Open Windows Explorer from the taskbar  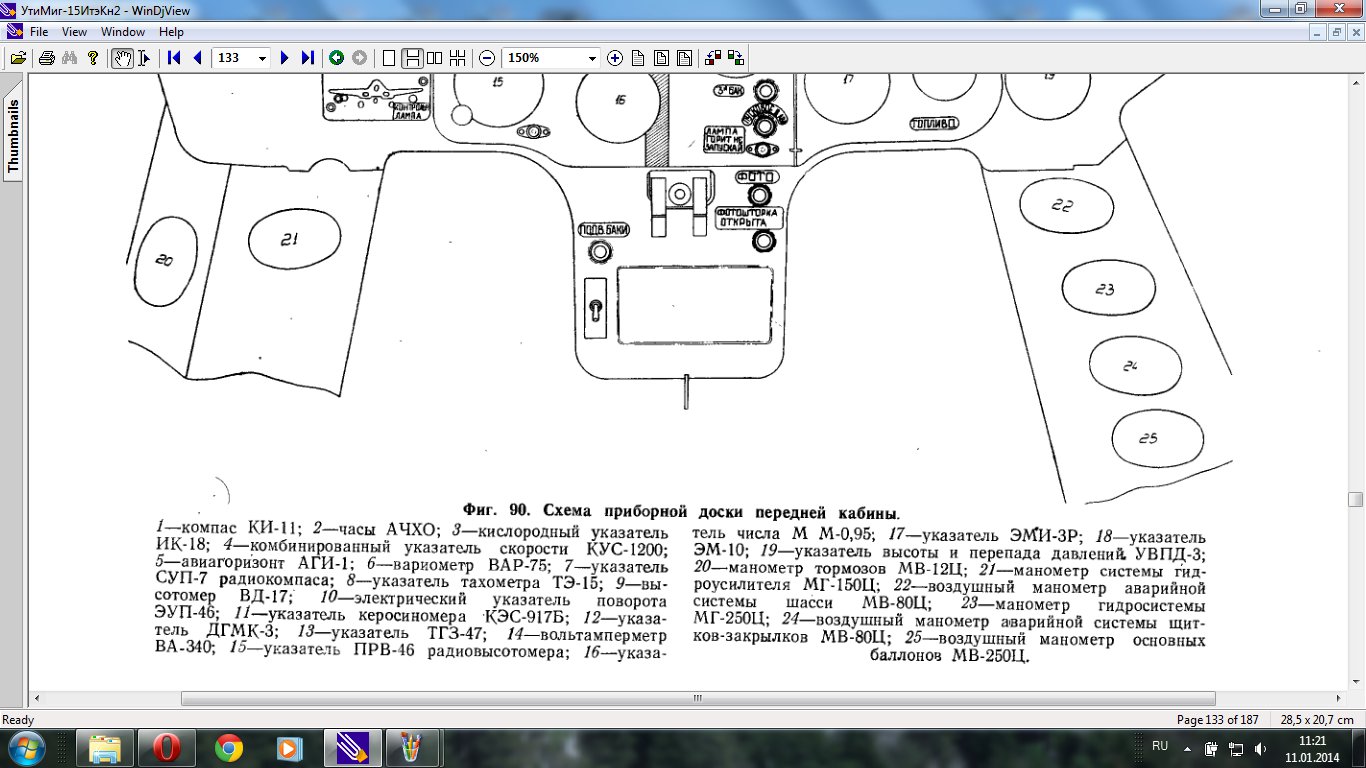(x=105, y=747)
